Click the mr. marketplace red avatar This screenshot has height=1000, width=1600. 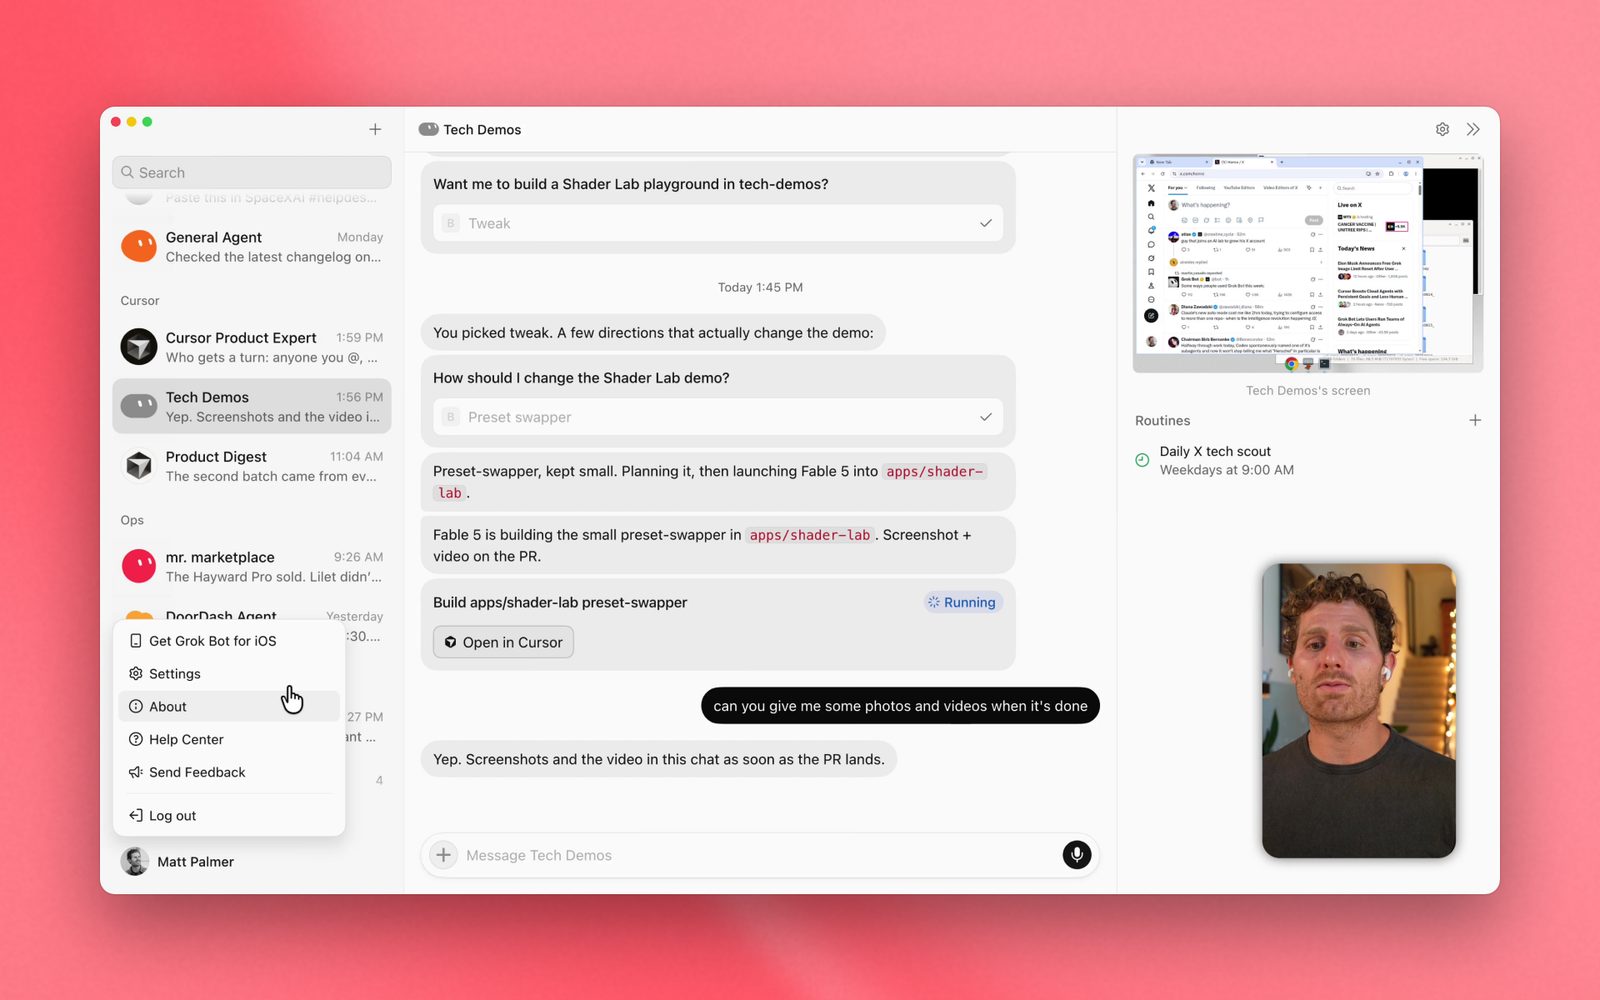click(x=139, y=566)
